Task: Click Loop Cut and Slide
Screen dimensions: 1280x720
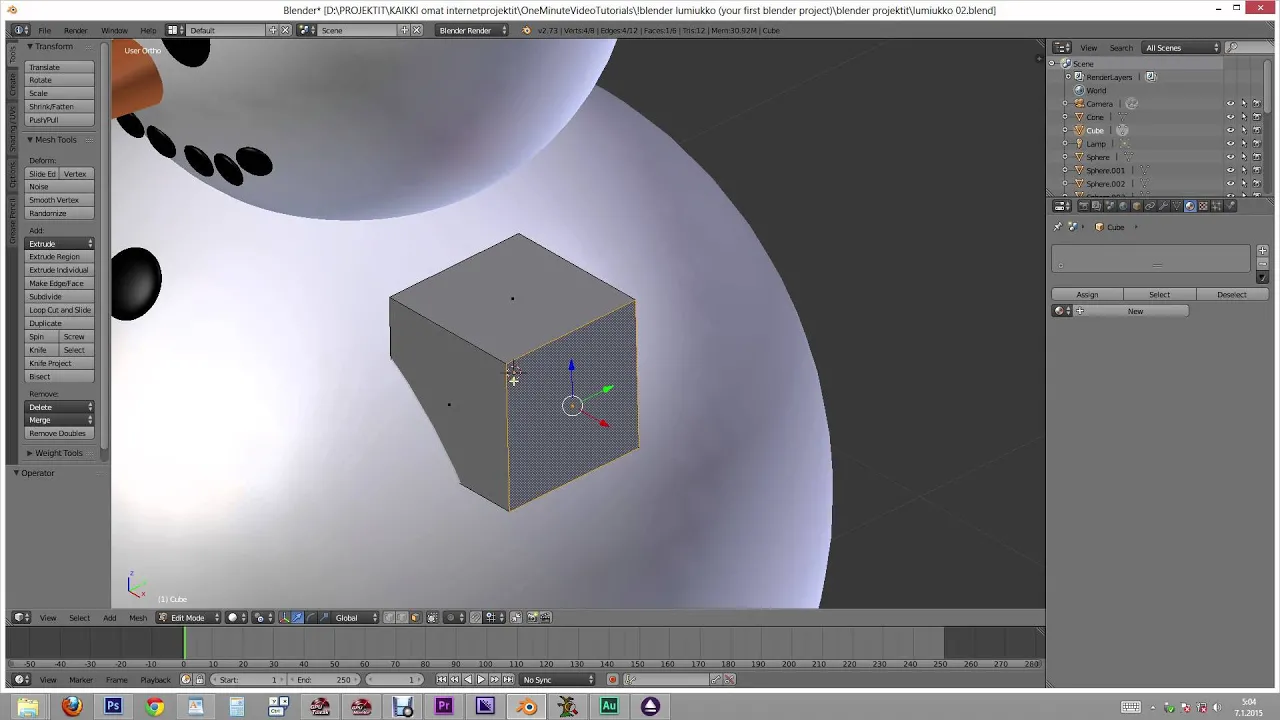Action: pos(60,310)
